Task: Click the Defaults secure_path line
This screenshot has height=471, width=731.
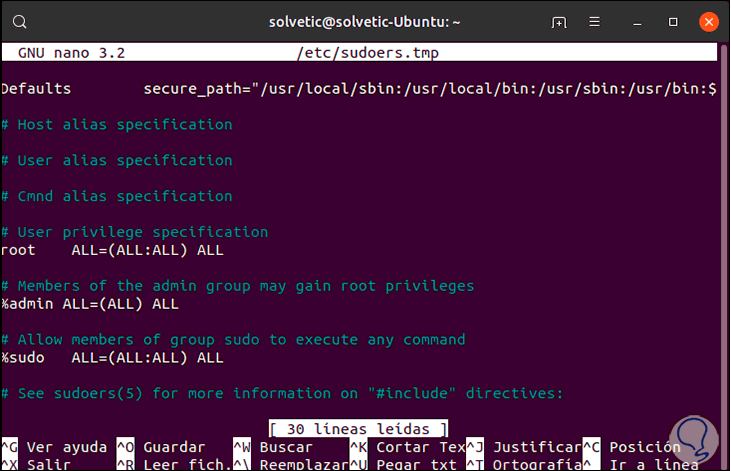Action: click(358, 89)
